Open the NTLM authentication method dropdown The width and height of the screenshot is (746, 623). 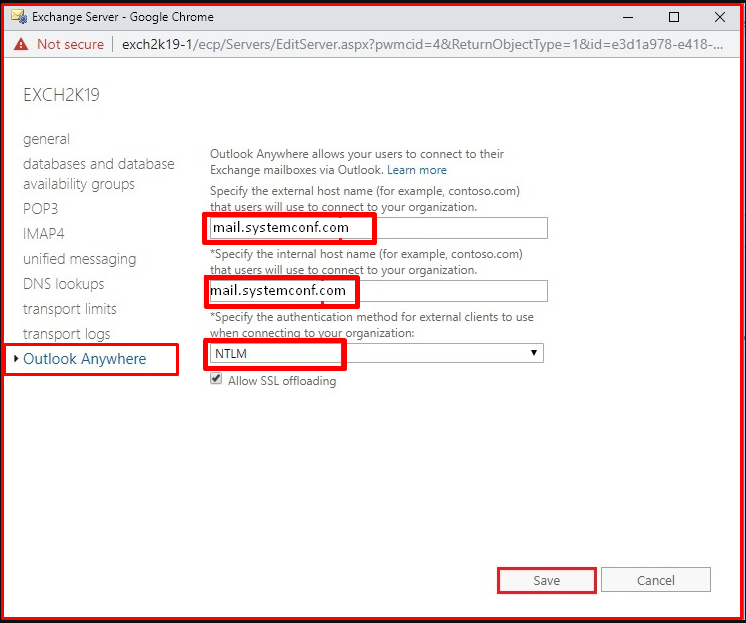[377, 353]
